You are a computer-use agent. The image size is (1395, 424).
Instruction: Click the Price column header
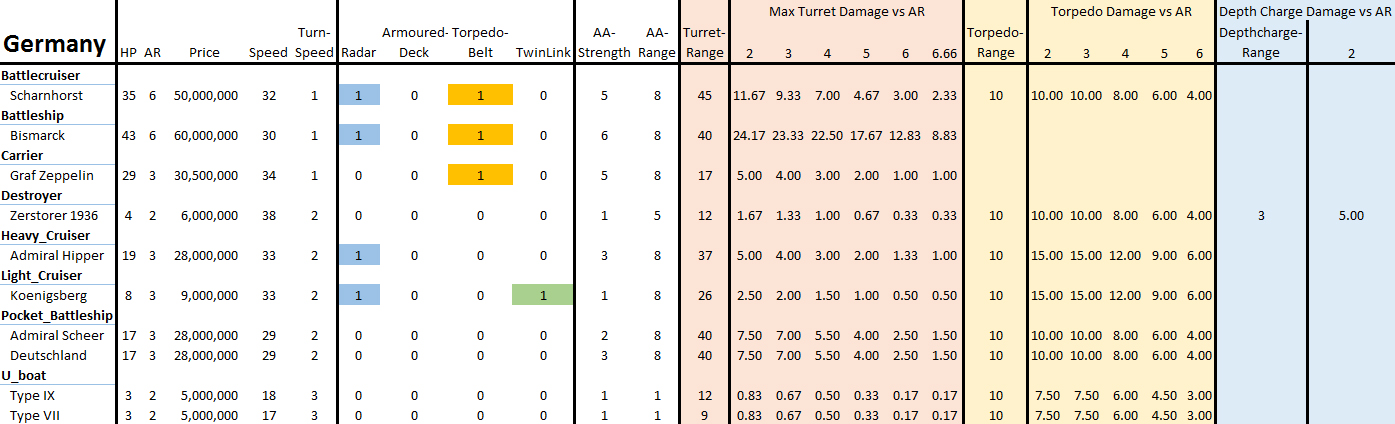tap(204, 53)
